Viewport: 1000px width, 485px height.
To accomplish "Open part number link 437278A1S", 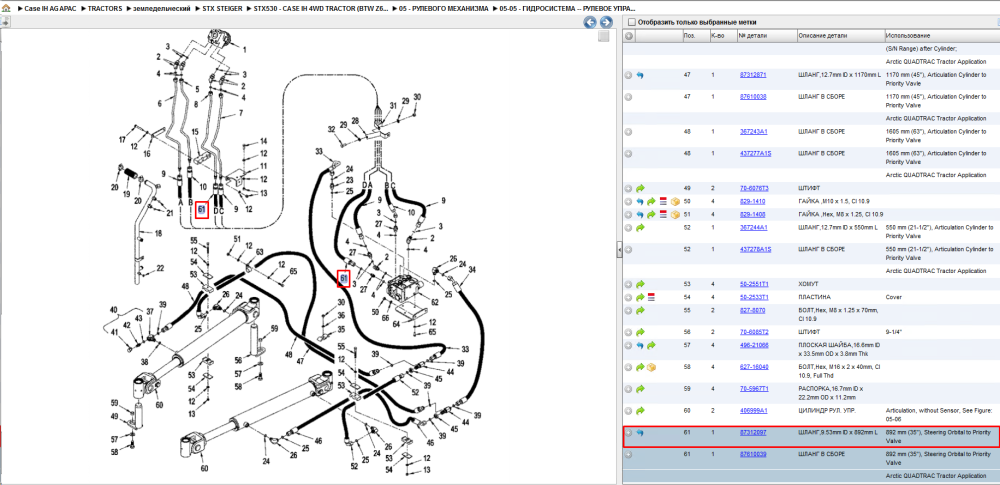I will click(755, 249).
